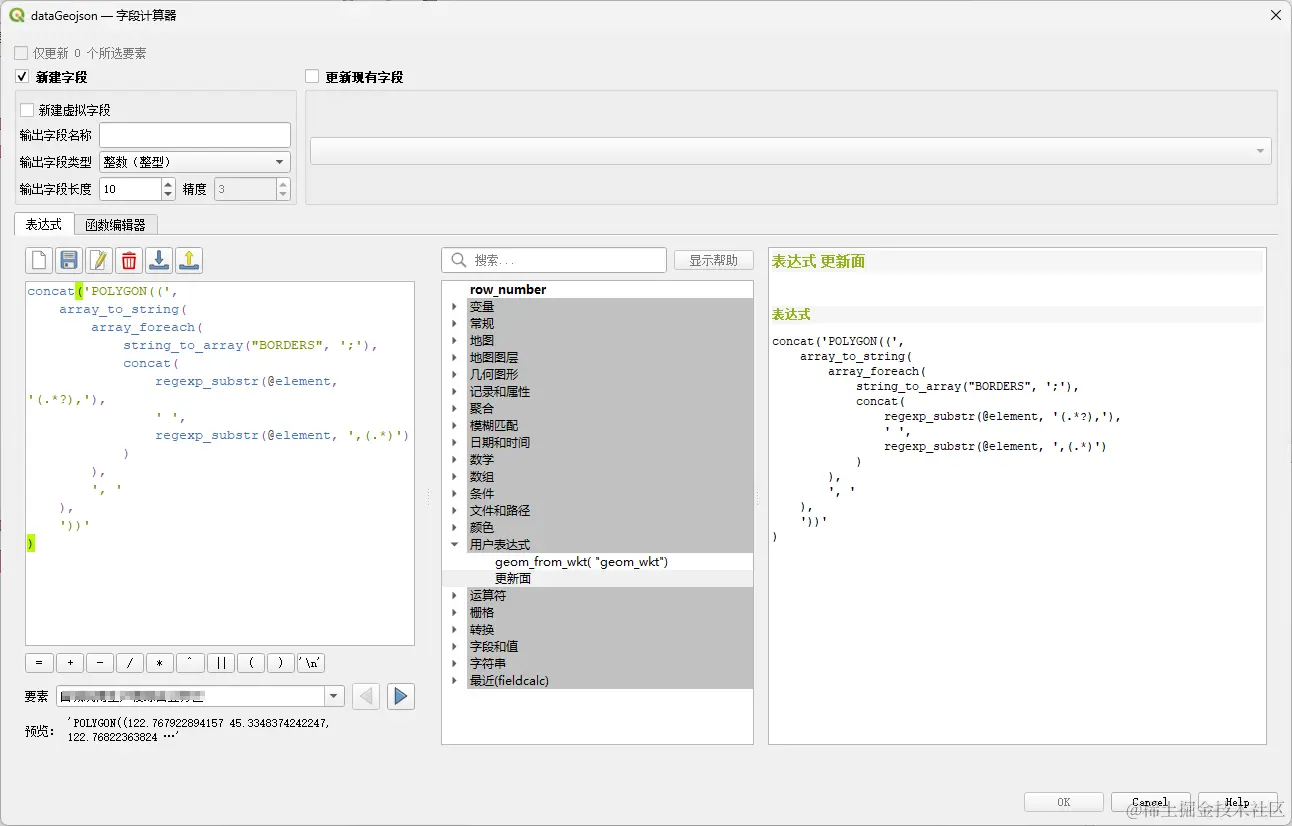
Task: Check the 新建虚拟字段 option
Action: 27,110
